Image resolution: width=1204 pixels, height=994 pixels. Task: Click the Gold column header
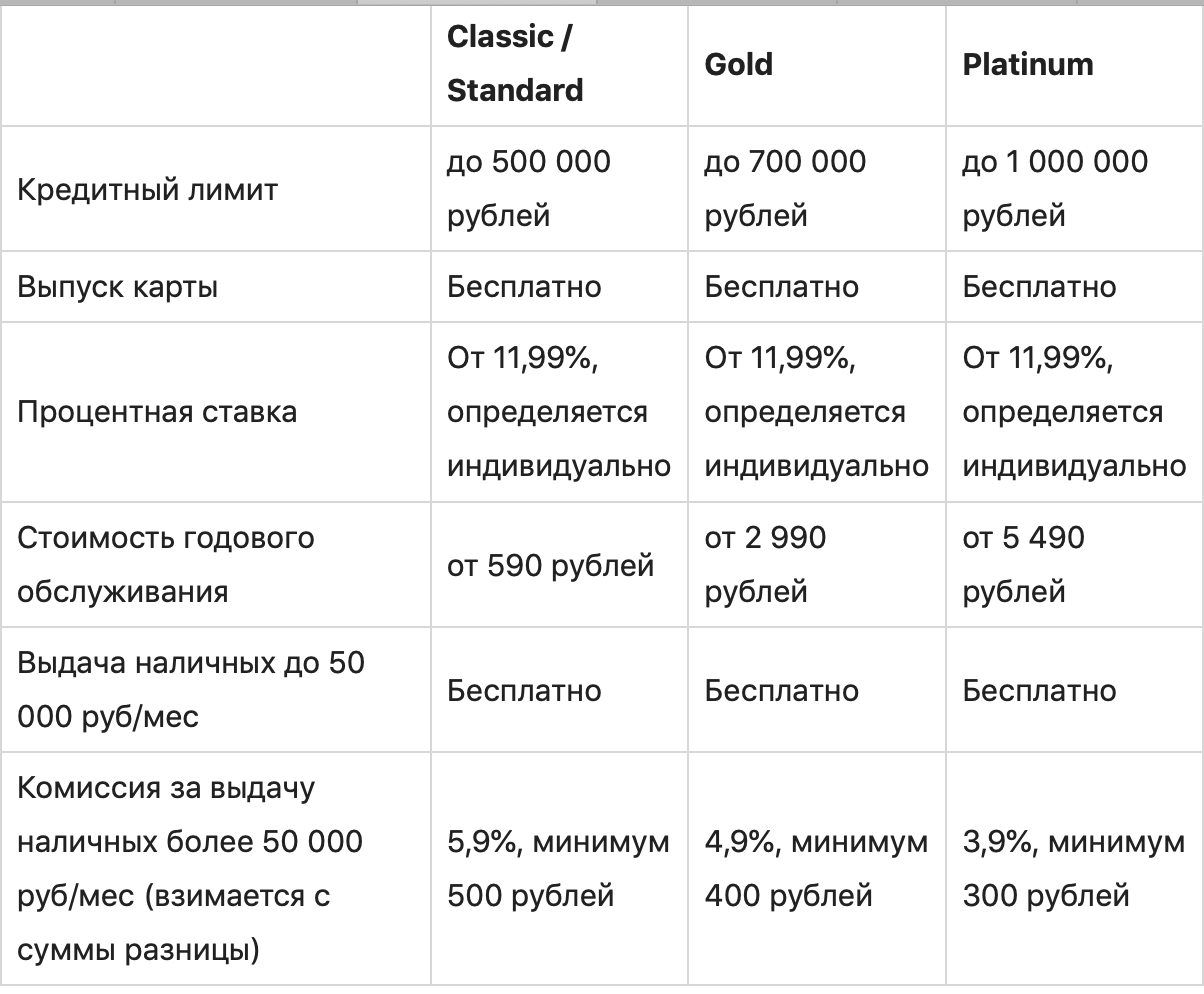click(x=739, y=64)
